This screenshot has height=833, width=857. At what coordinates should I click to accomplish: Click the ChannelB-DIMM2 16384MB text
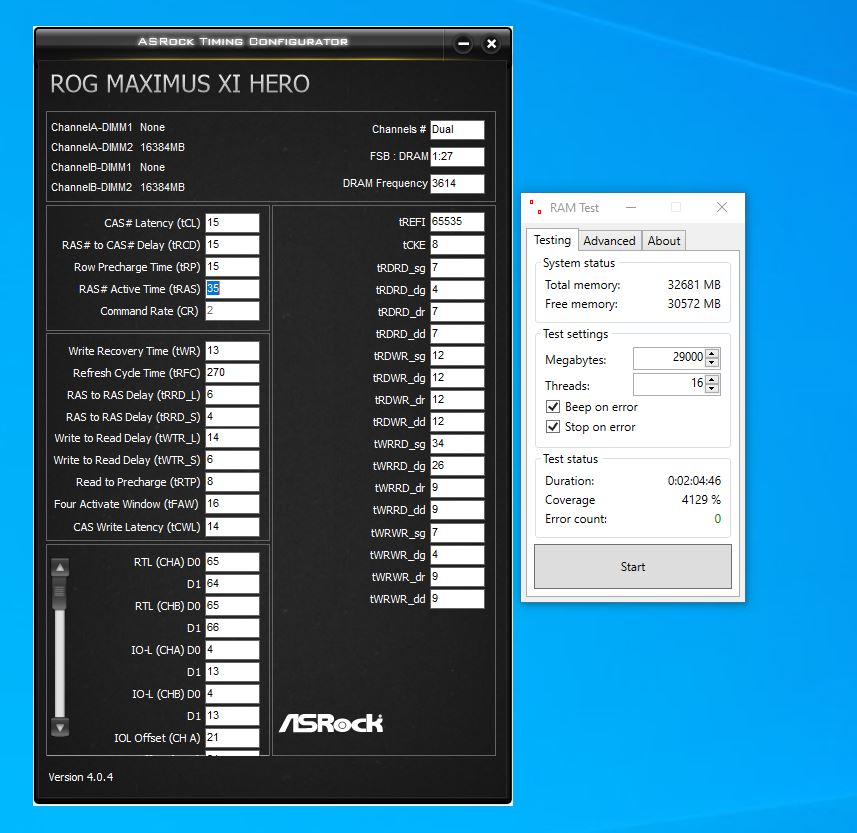click(x=118, y=187)
